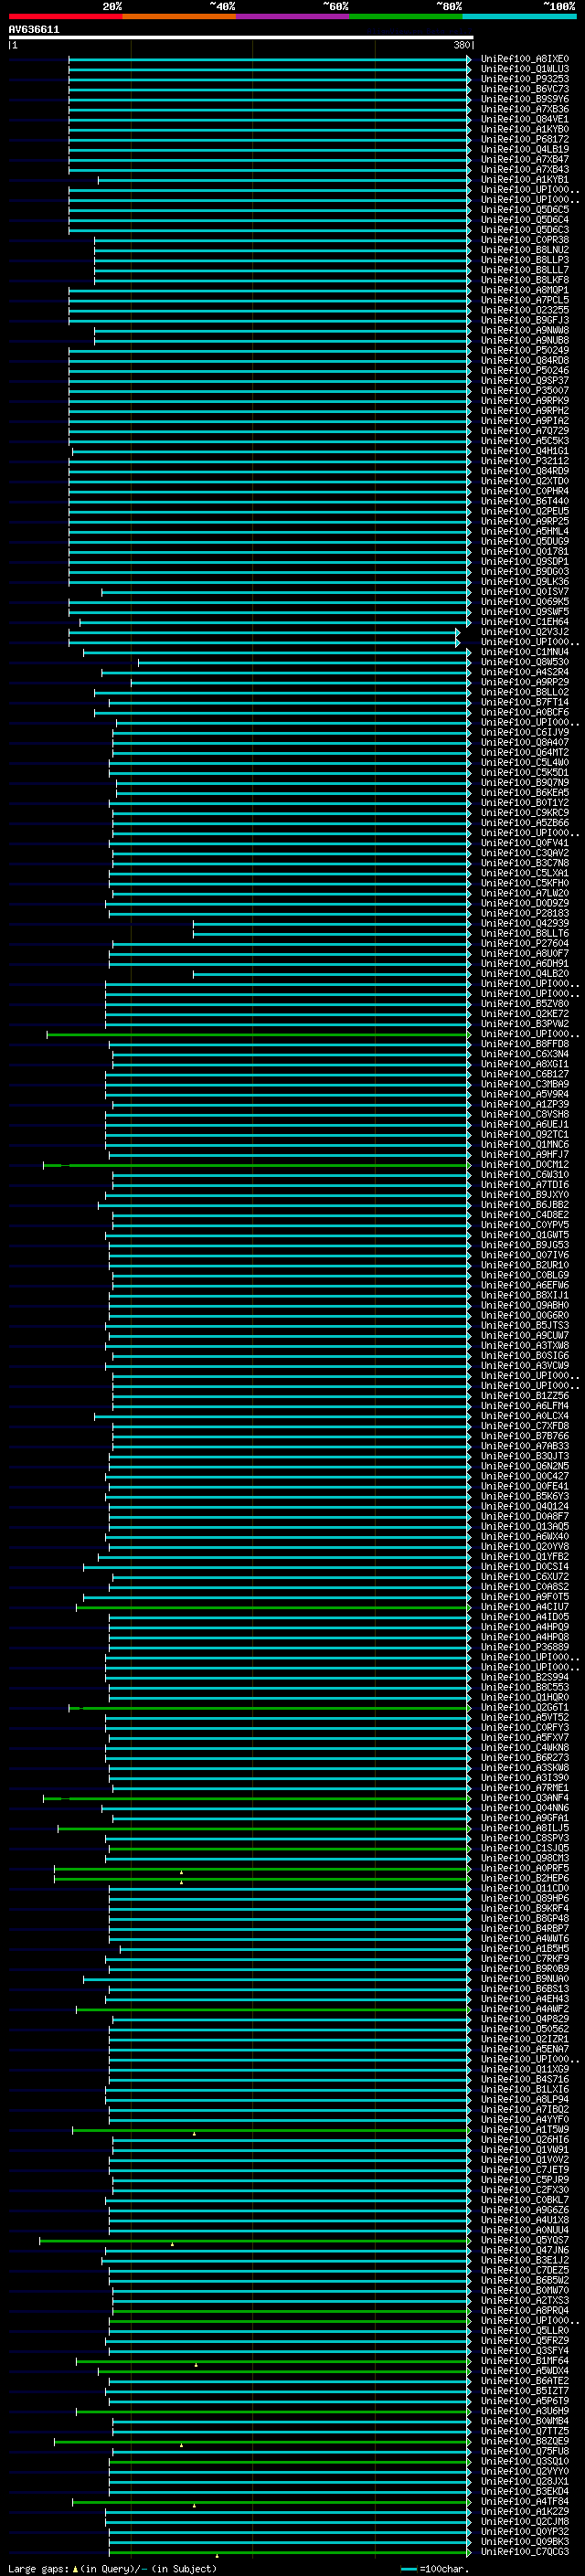585x2576 pixels.
Task: Select the UniRef100_A8MQP1 label
Action: coord(524,290)
